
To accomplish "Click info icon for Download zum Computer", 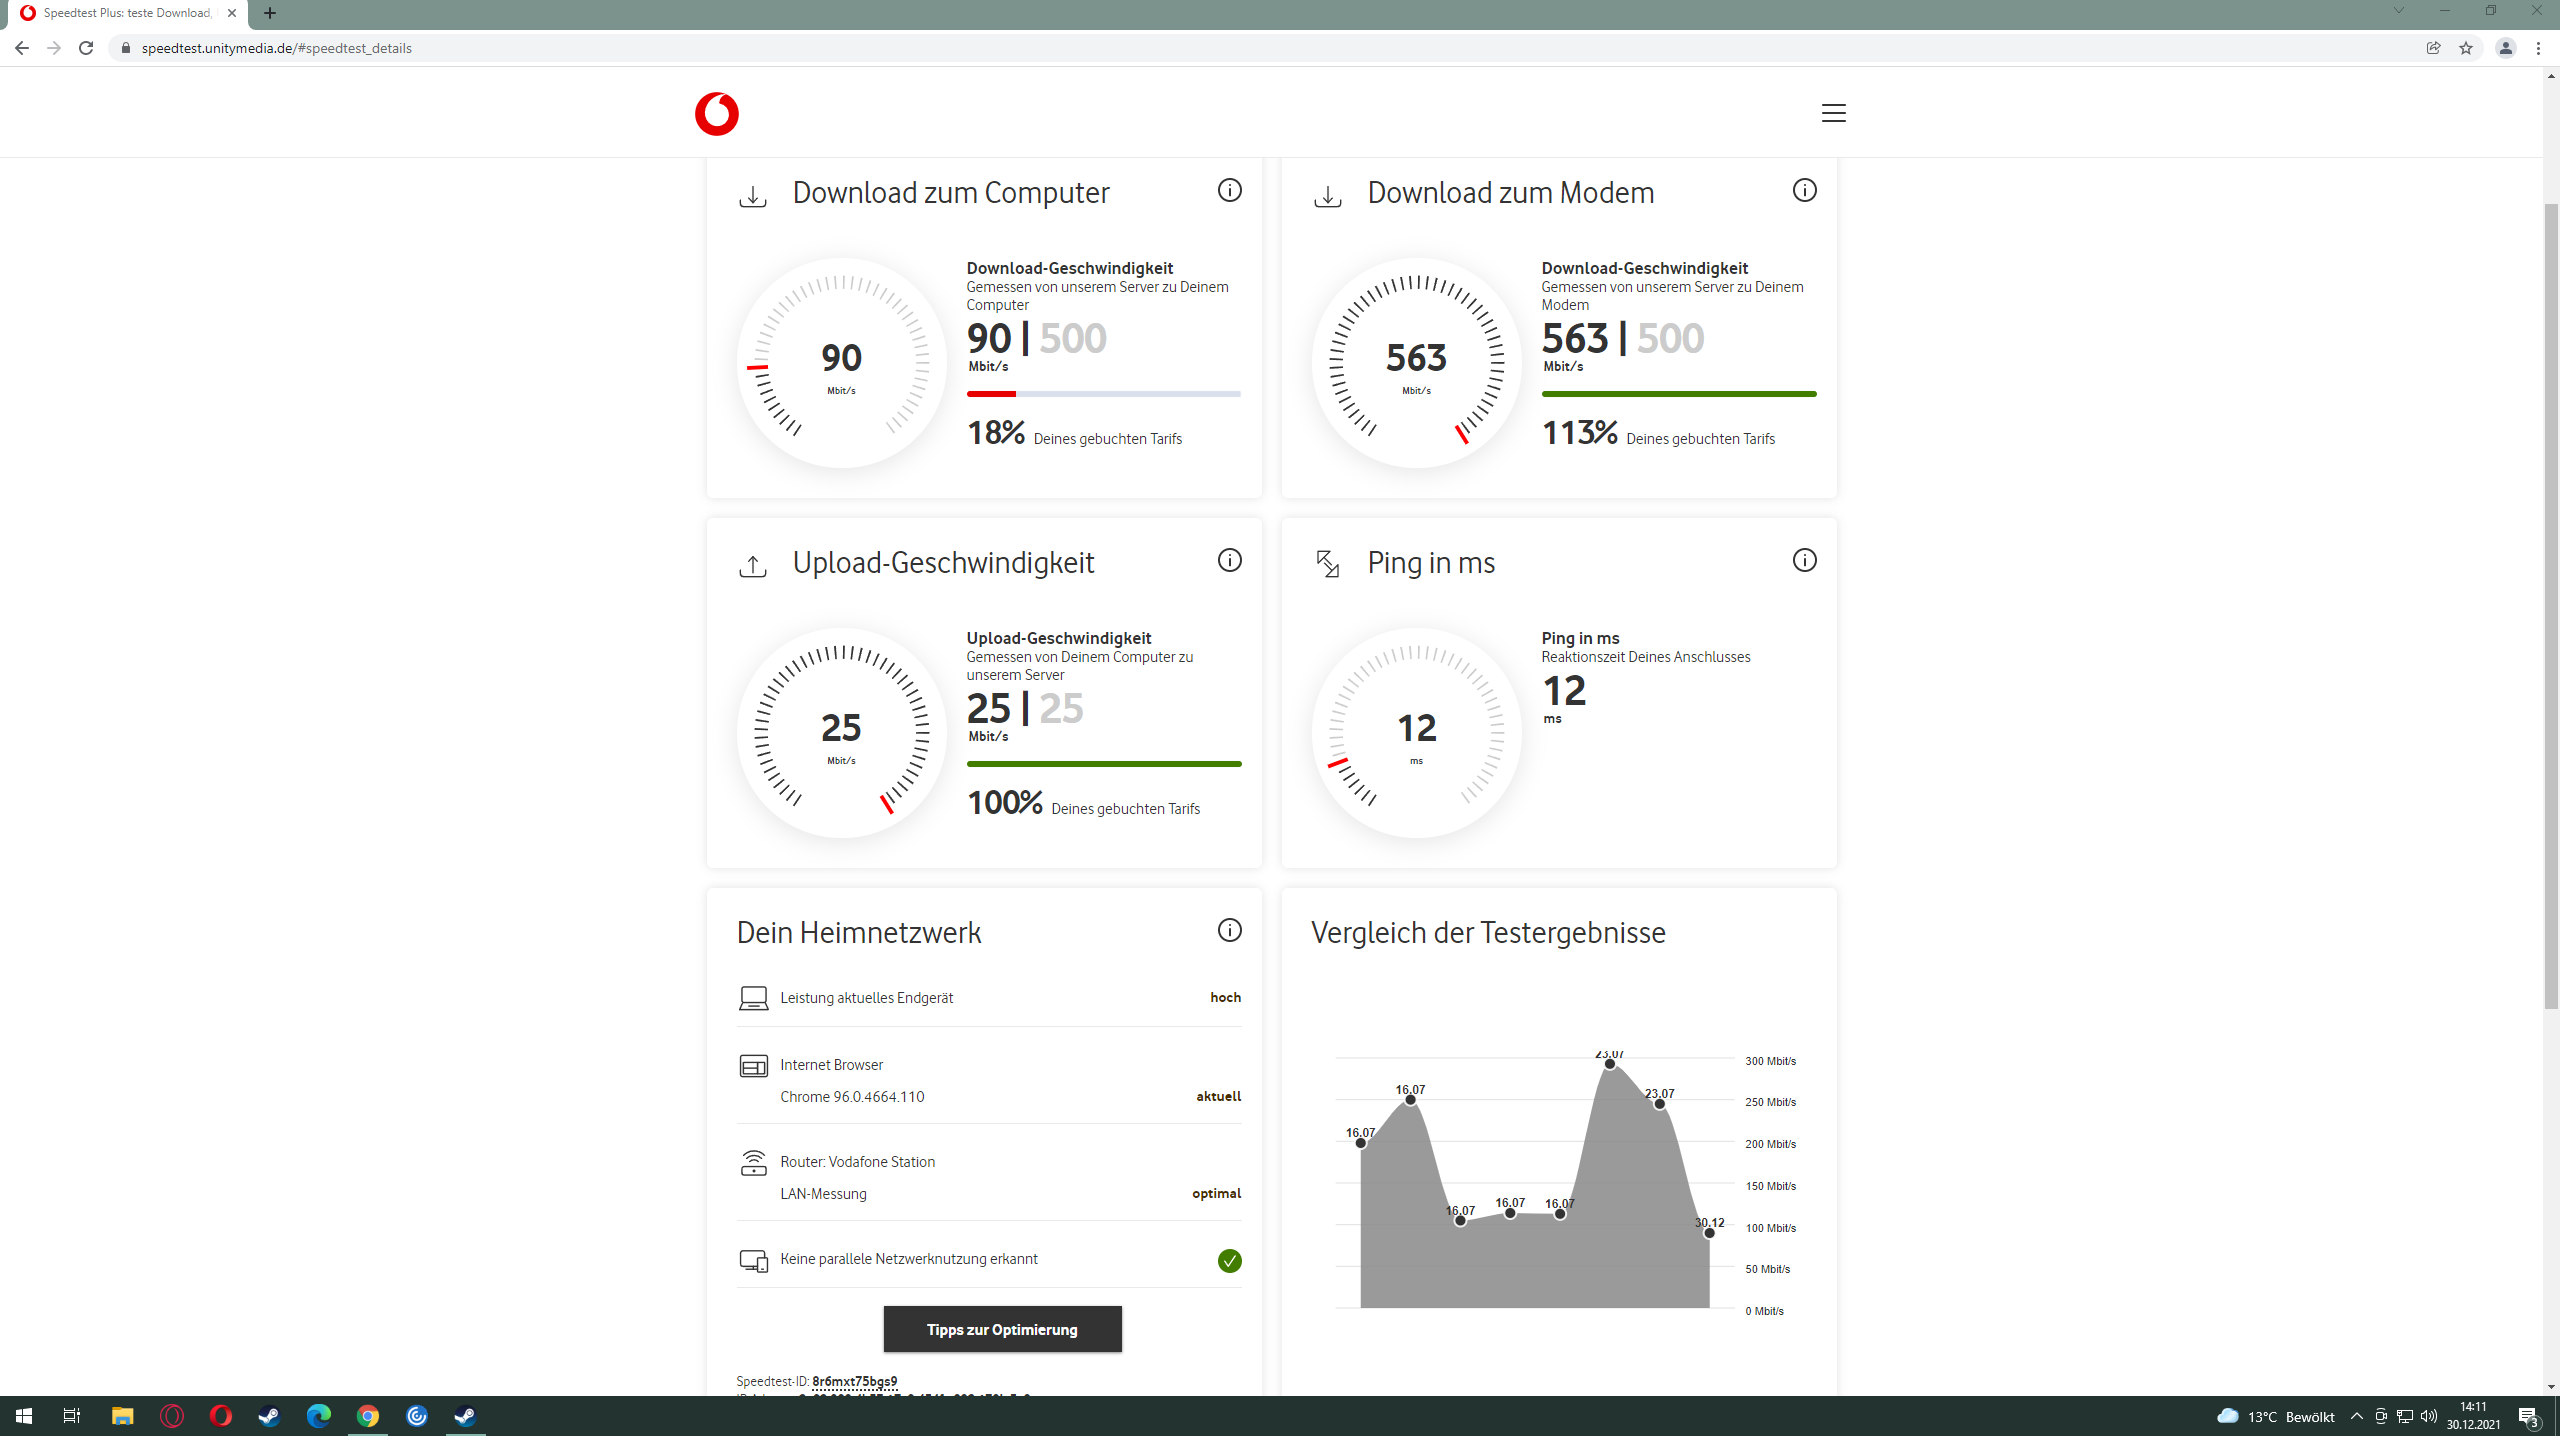I will point(1229,190).
